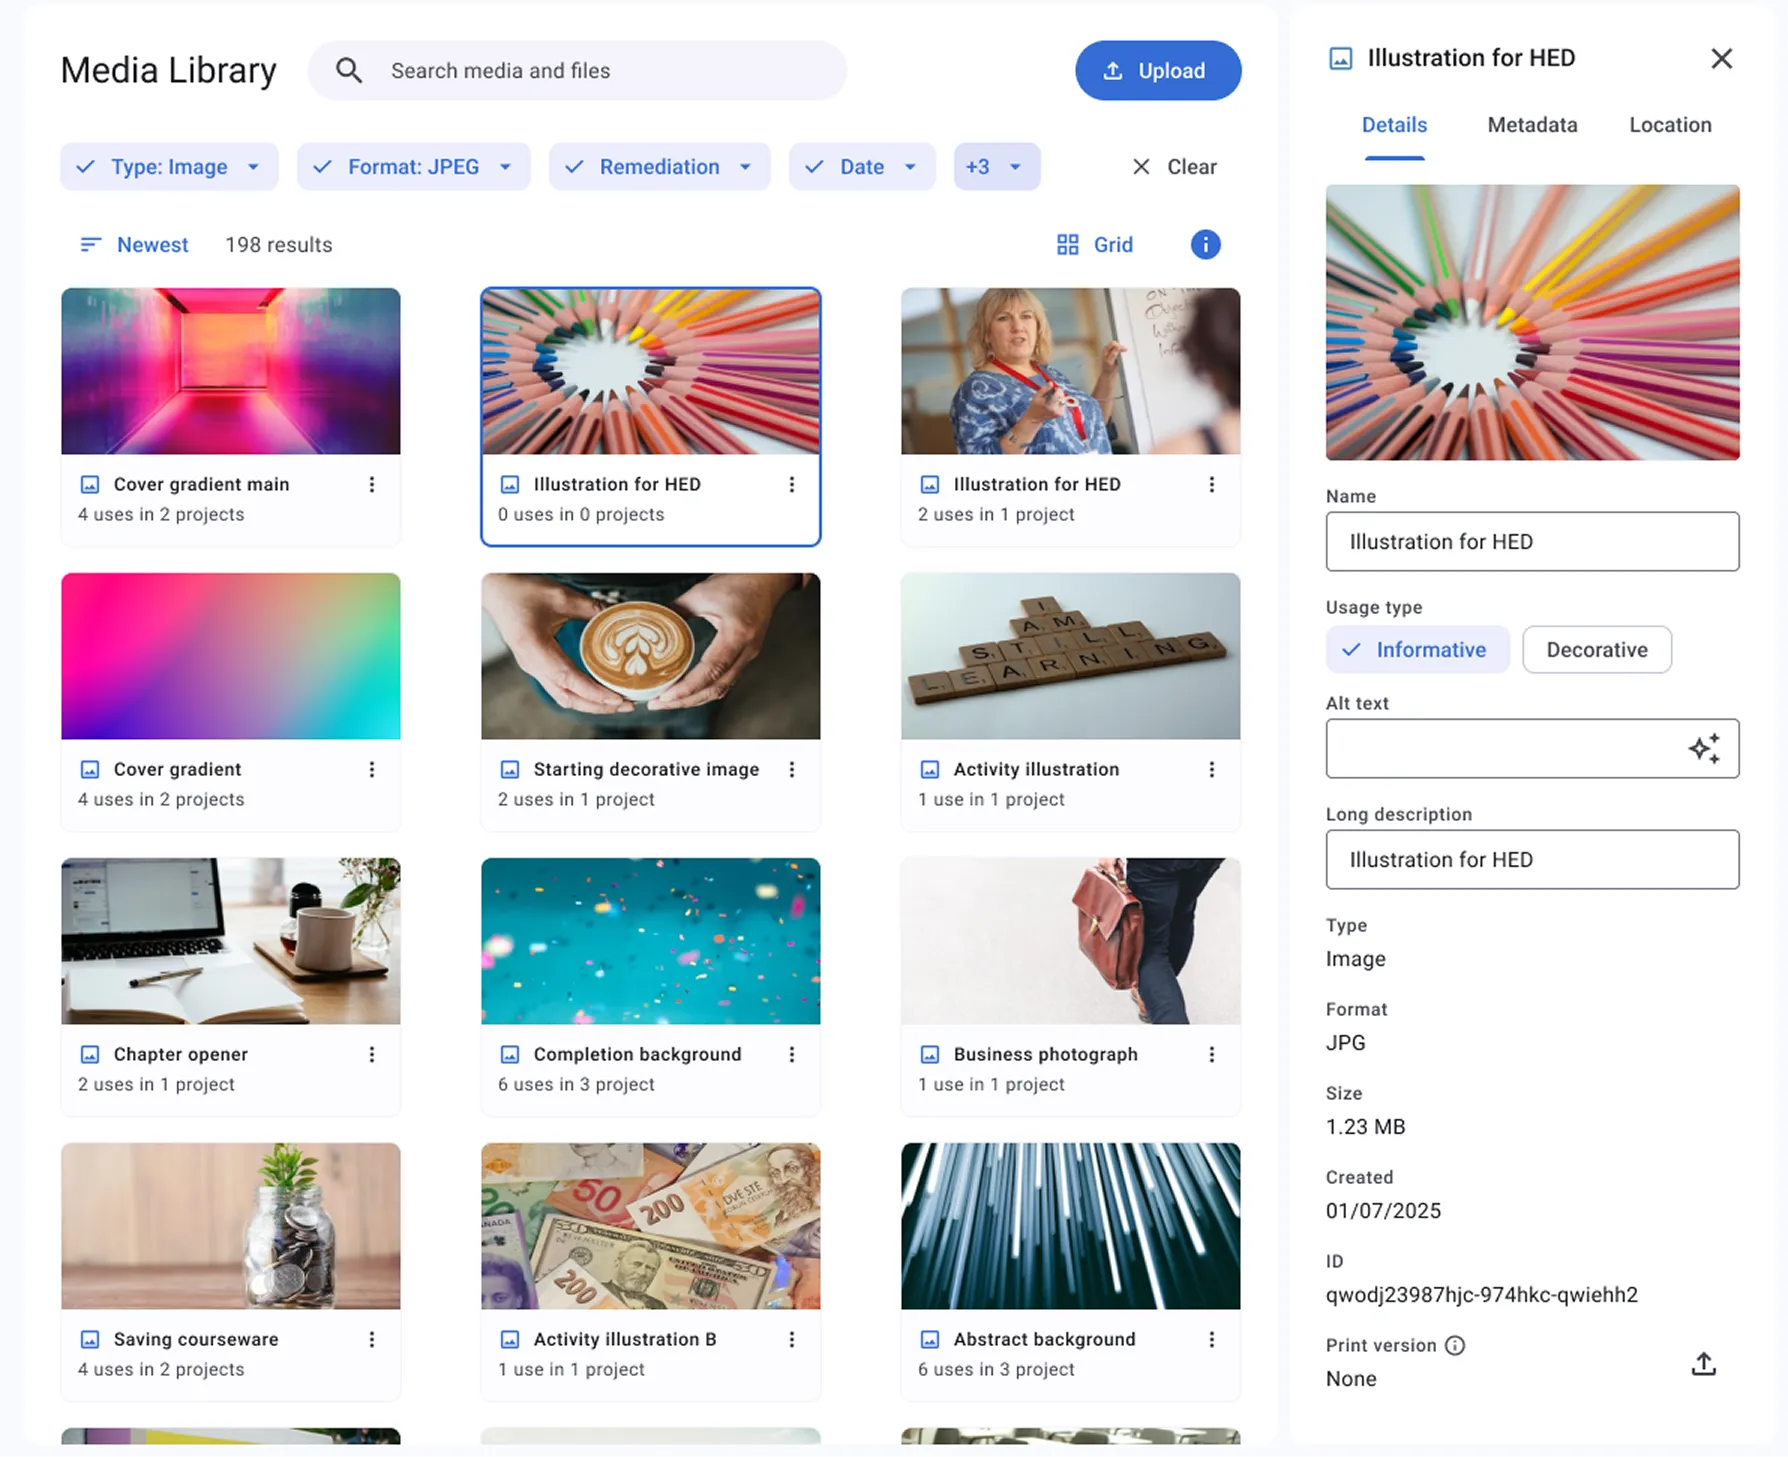Open more options for Cover gradient main

click(x=372, y=485)
